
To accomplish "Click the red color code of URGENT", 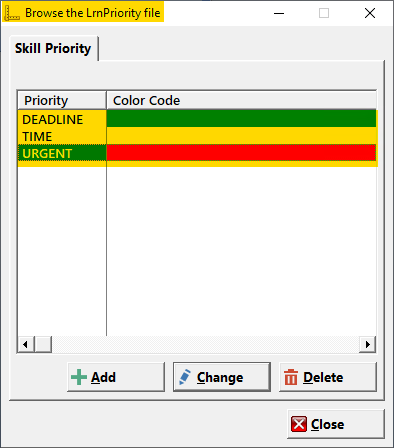I will click(x=241, y=153).
